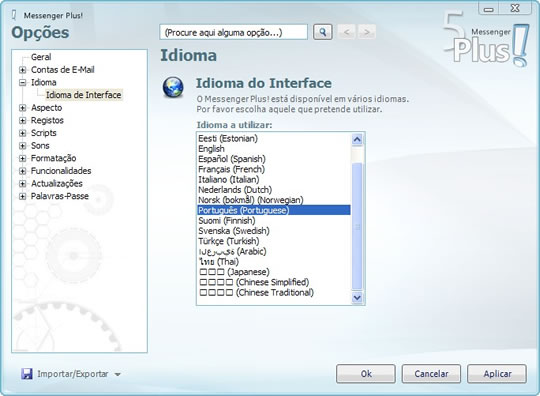
Task: Select Scripts in the options tree
Action: [43, 133]
